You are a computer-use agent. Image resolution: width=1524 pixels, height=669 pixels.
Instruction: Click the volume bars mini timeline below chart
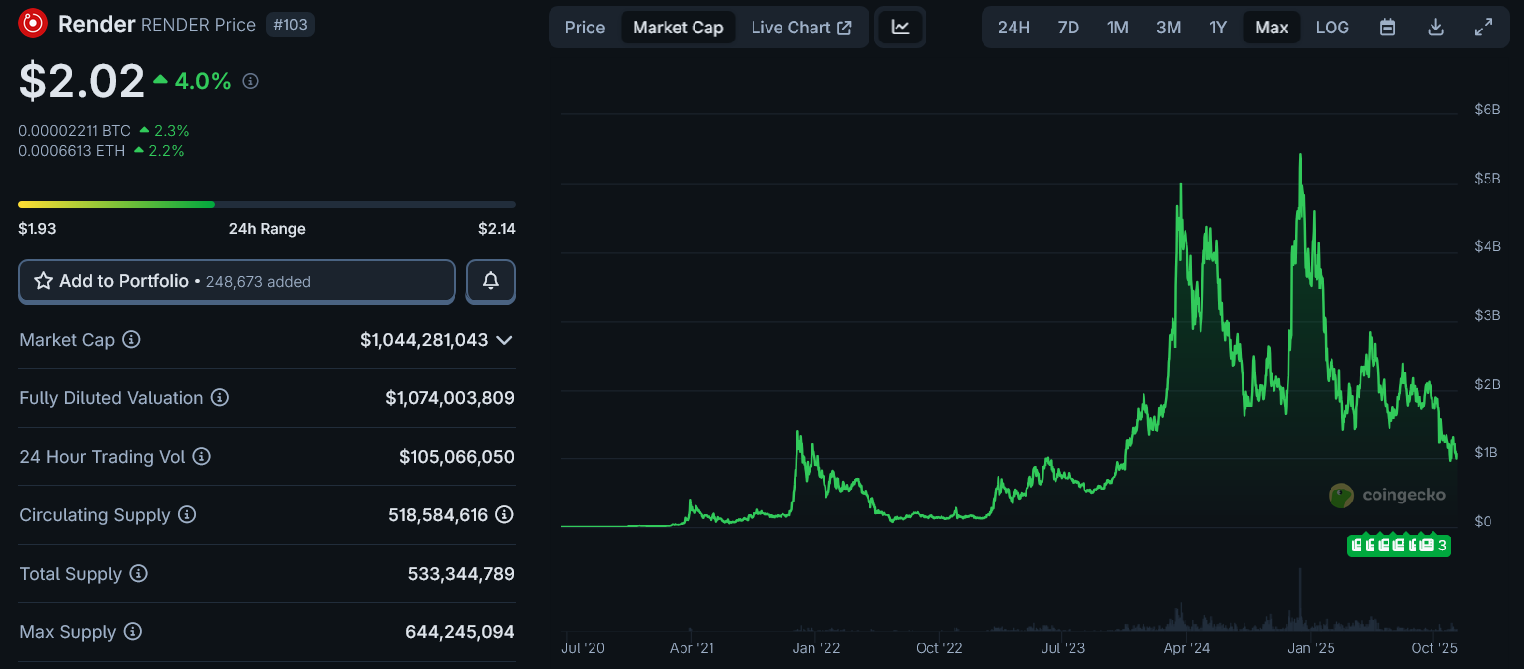coord(1010,600)
